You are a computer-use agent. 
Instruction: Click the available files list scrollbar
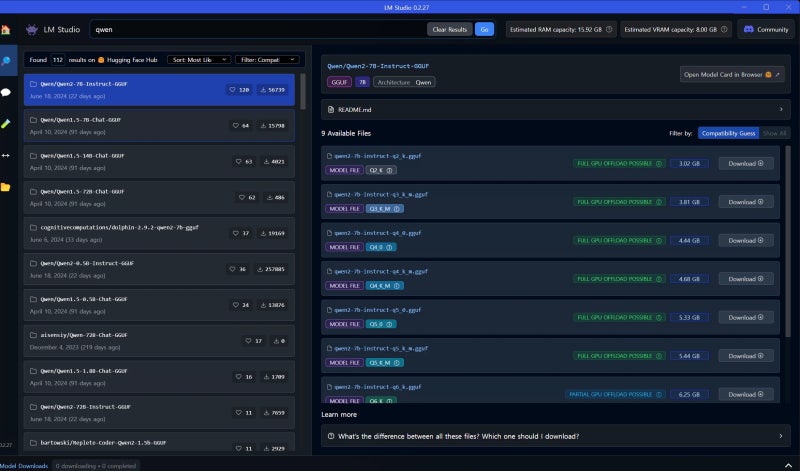(x=789, y=240)
